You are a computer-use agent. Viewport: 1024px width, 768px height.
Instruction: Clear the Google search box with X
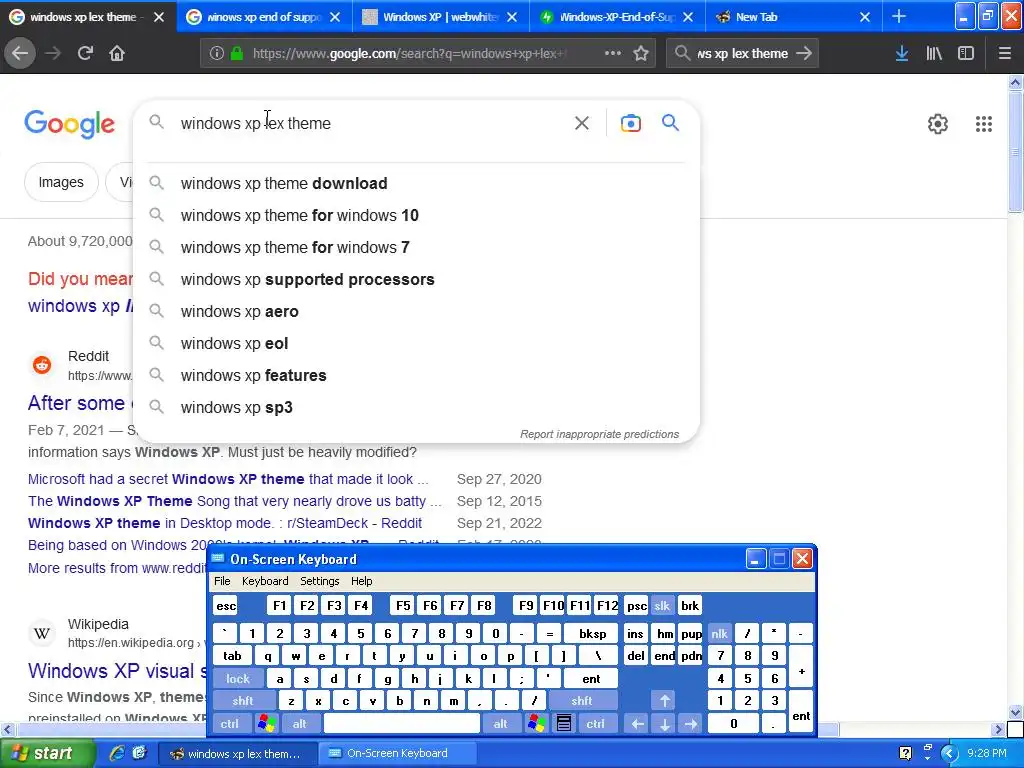point(582,123)
